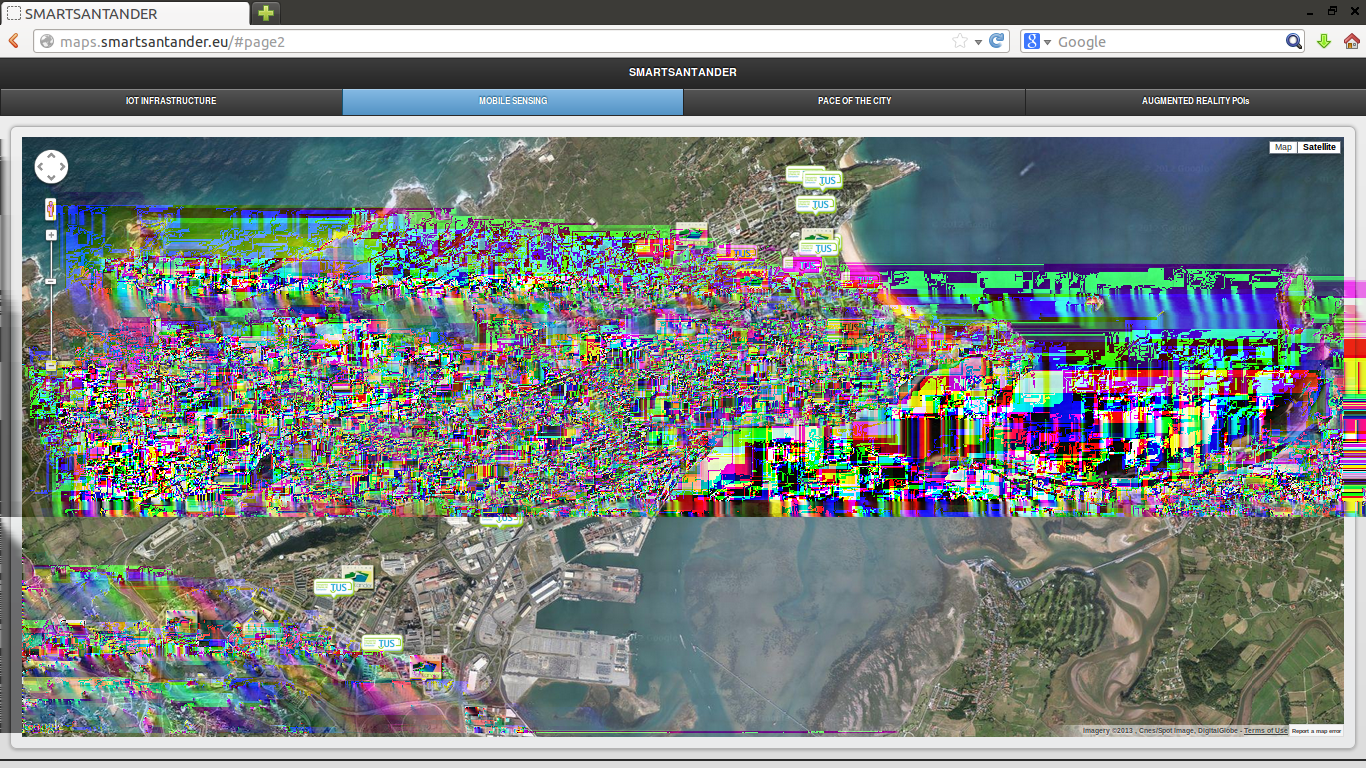Screen dimensions: 1366x768
Task: Open the search engine selector dropdown
Action: pos(1037,41)
